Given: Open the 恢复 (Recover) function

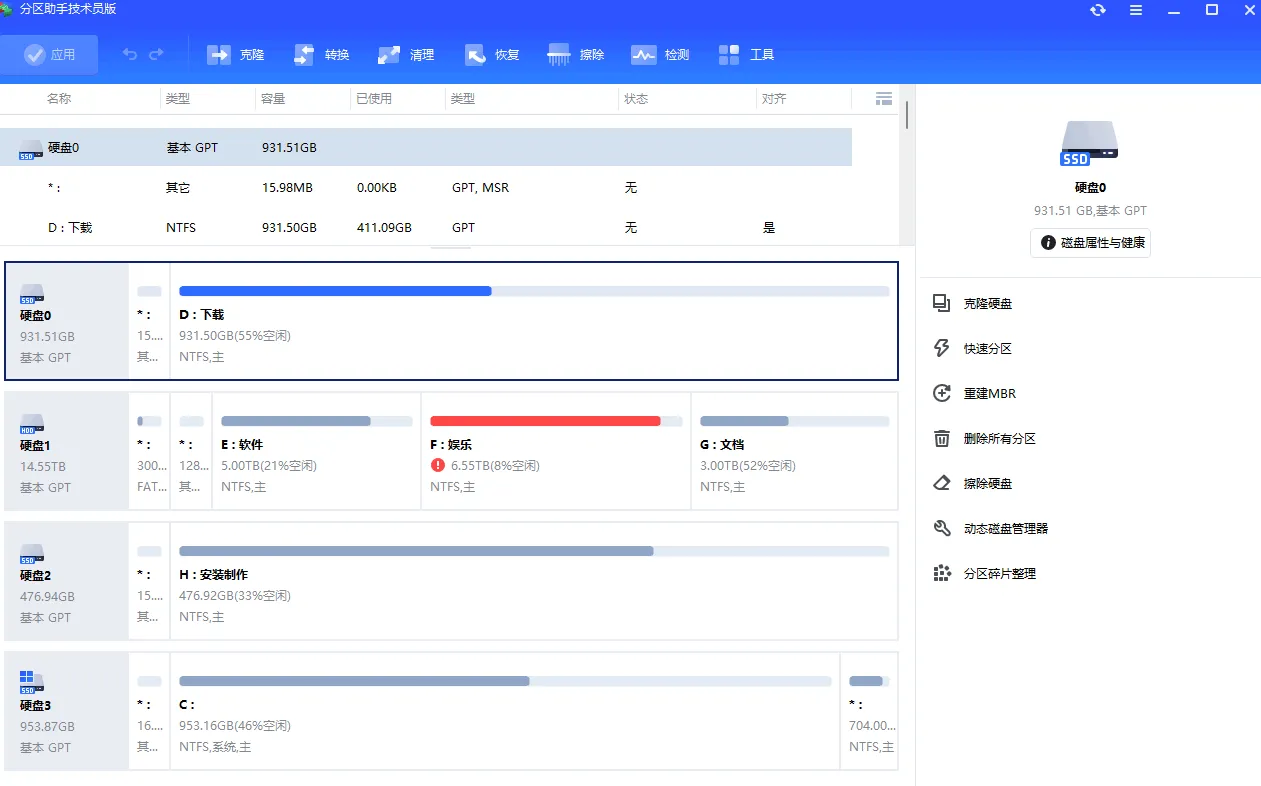Looking at the screenshot, I should pyautogui.click(x=491, y=55).
